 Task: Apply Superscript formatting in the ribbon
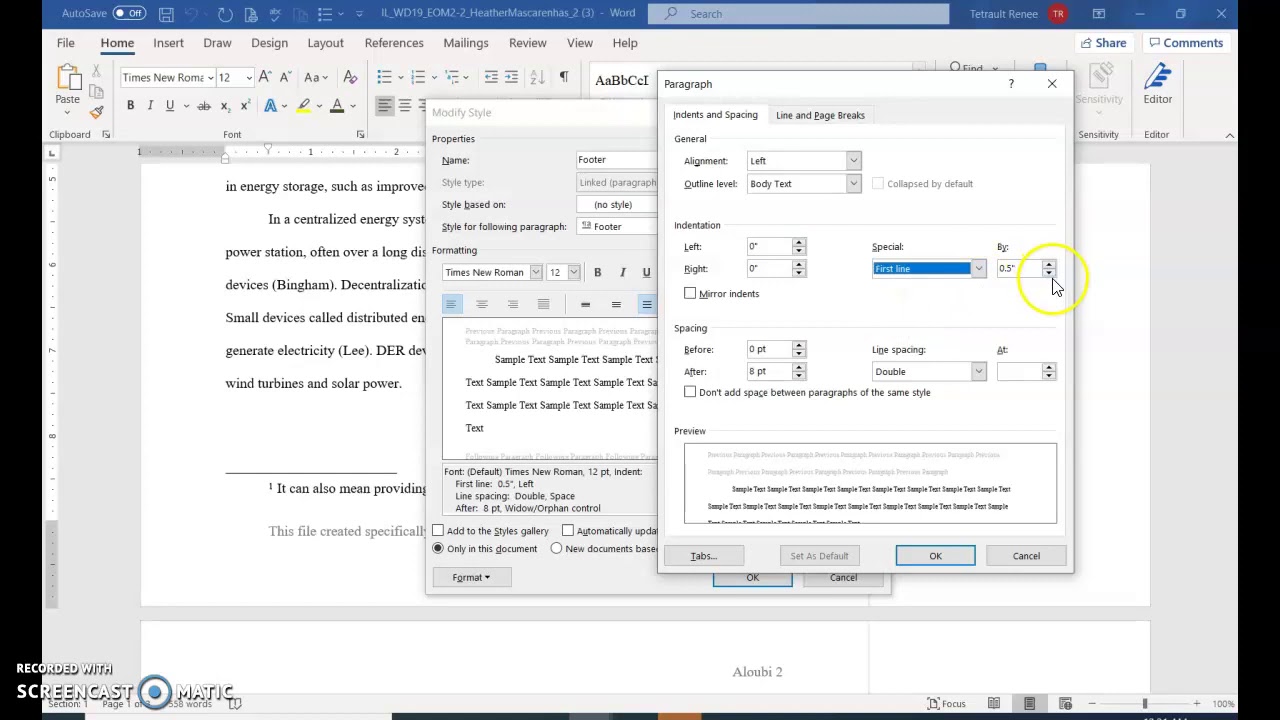(x=245, y=106)
